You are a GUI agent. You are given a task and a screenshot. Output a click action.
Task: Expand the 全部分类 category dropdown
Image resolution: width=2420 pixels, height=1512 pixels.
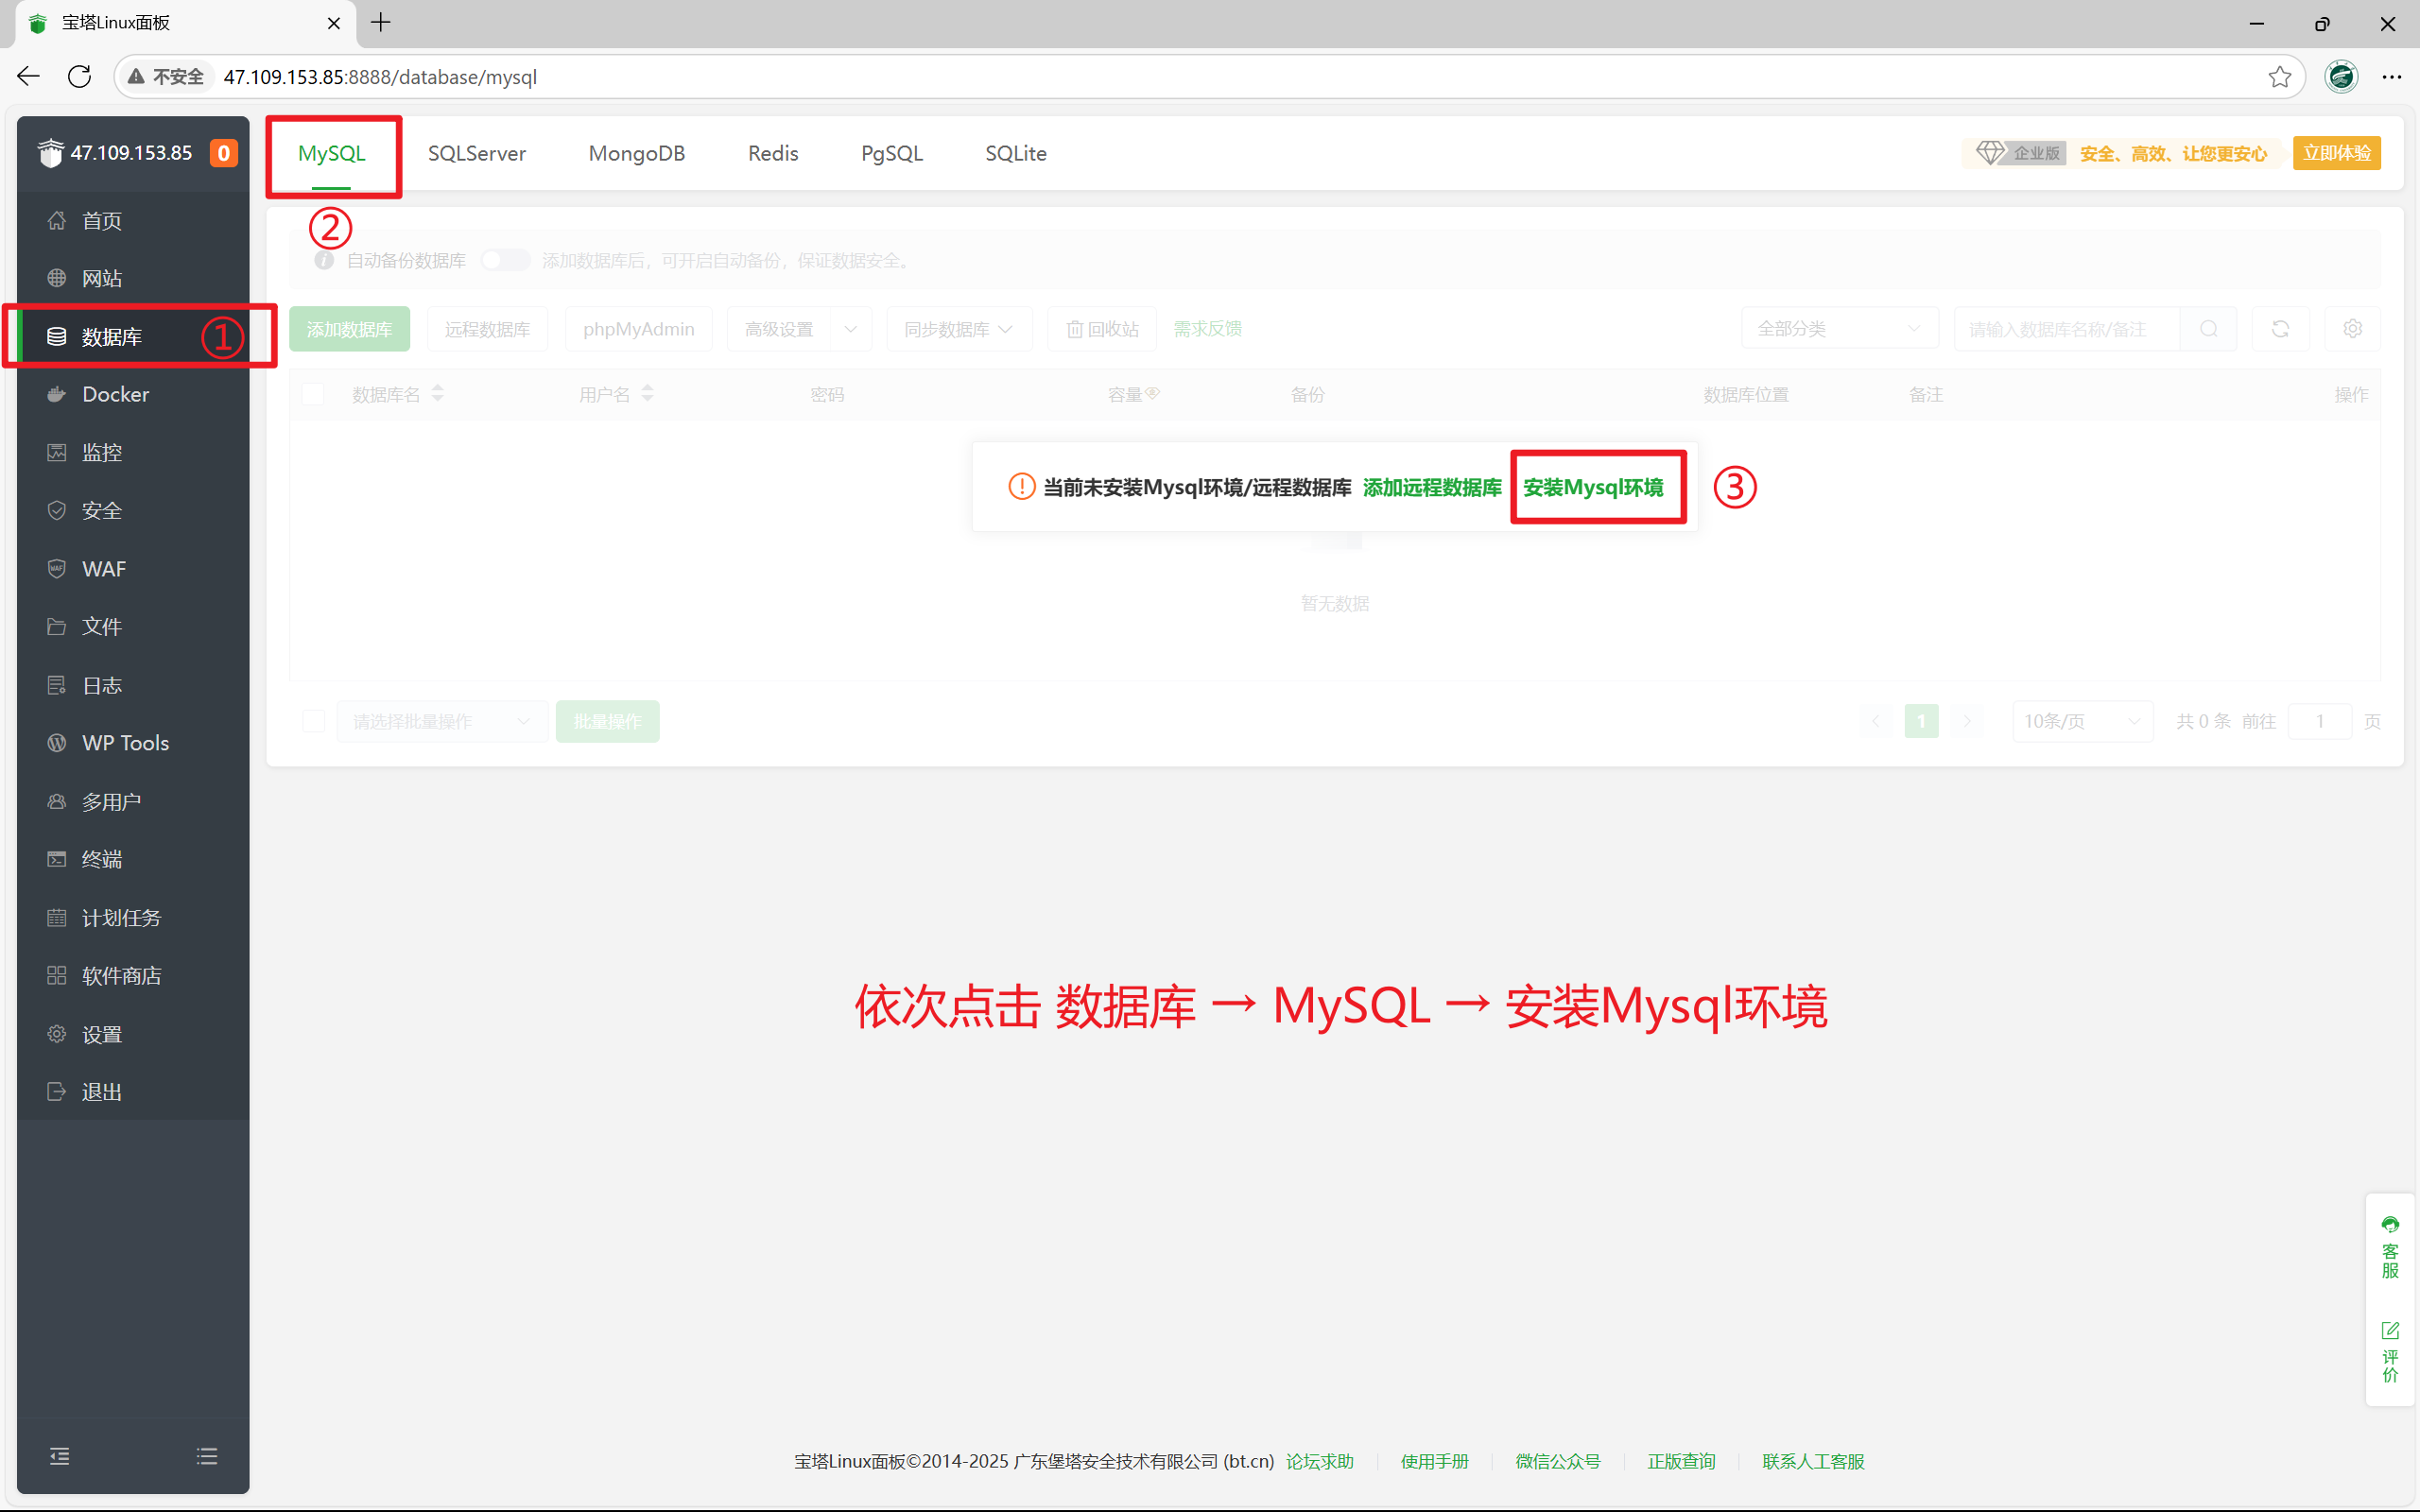pyautogui.click(x=1838, y=329)
